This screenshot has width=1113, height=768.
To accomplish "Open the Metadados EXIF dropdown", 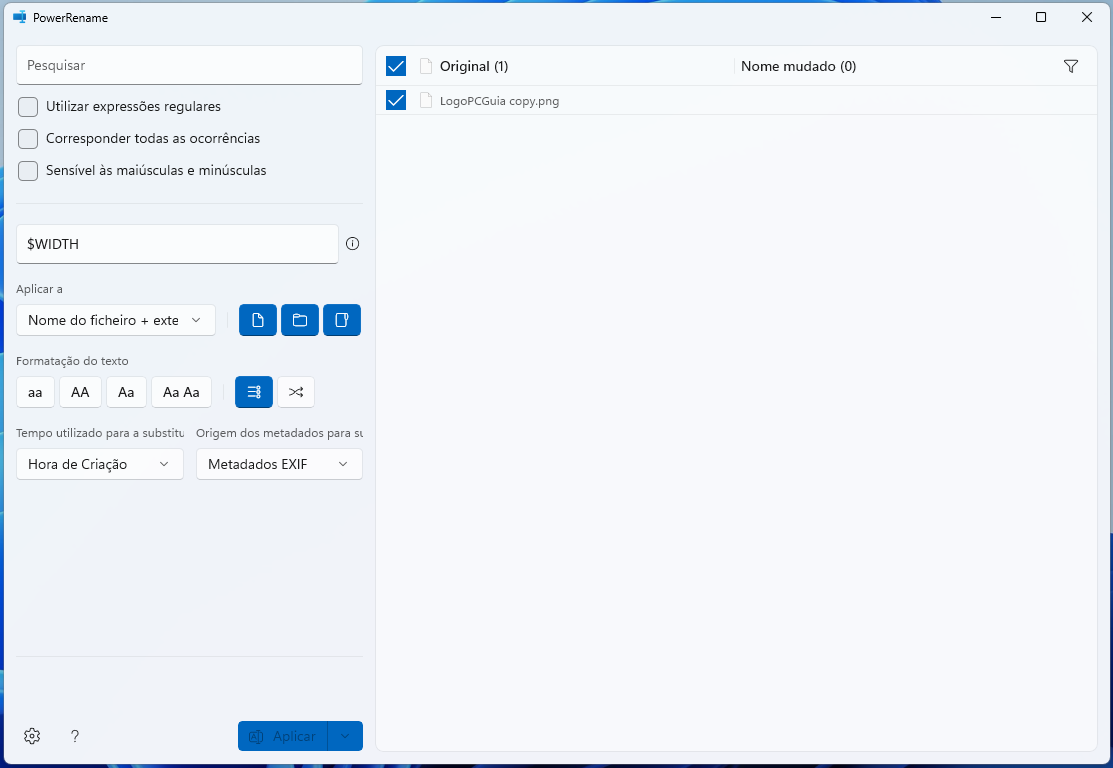I will click(279, 464).
